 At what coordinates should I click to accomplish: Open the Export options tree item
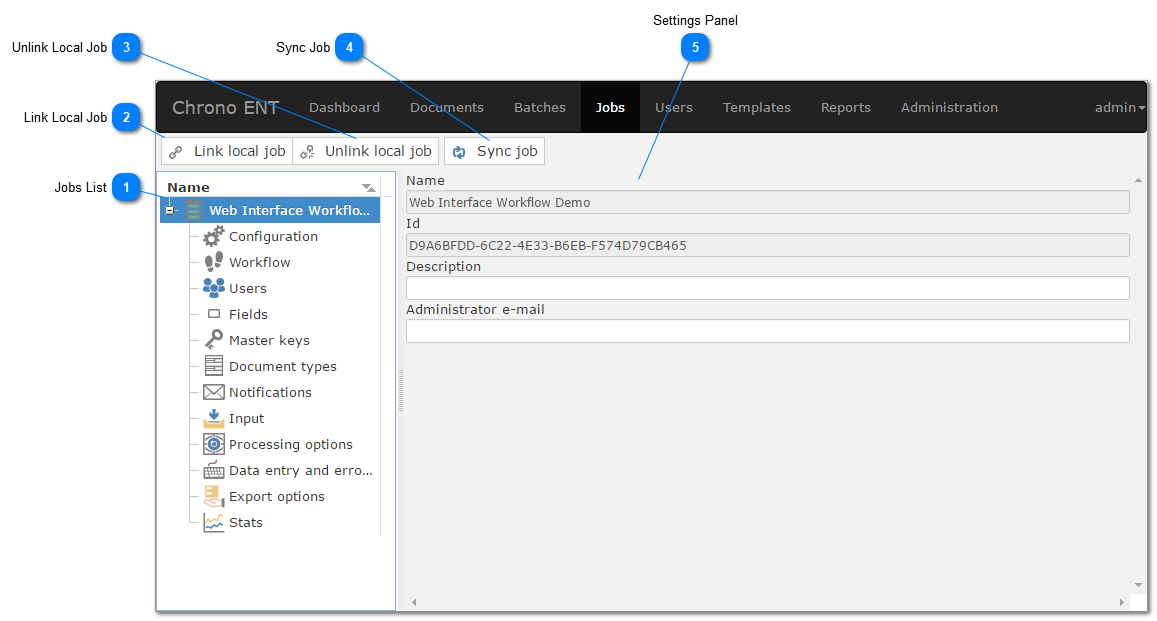277,496
